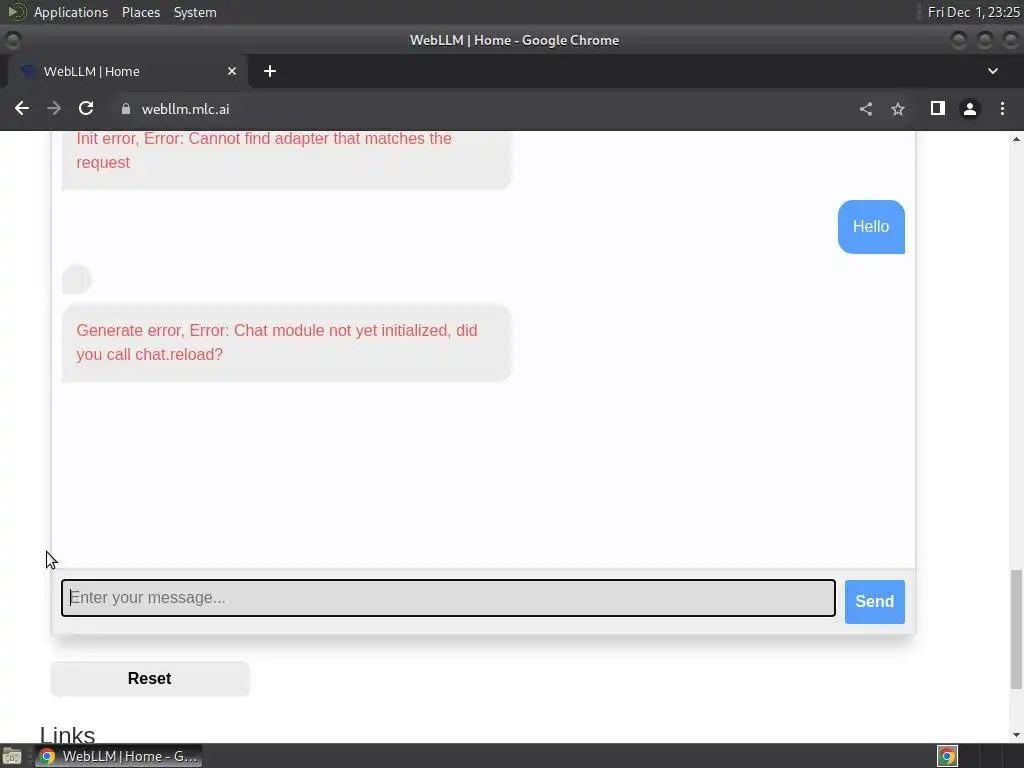Click the Send button

click(874, 601)
